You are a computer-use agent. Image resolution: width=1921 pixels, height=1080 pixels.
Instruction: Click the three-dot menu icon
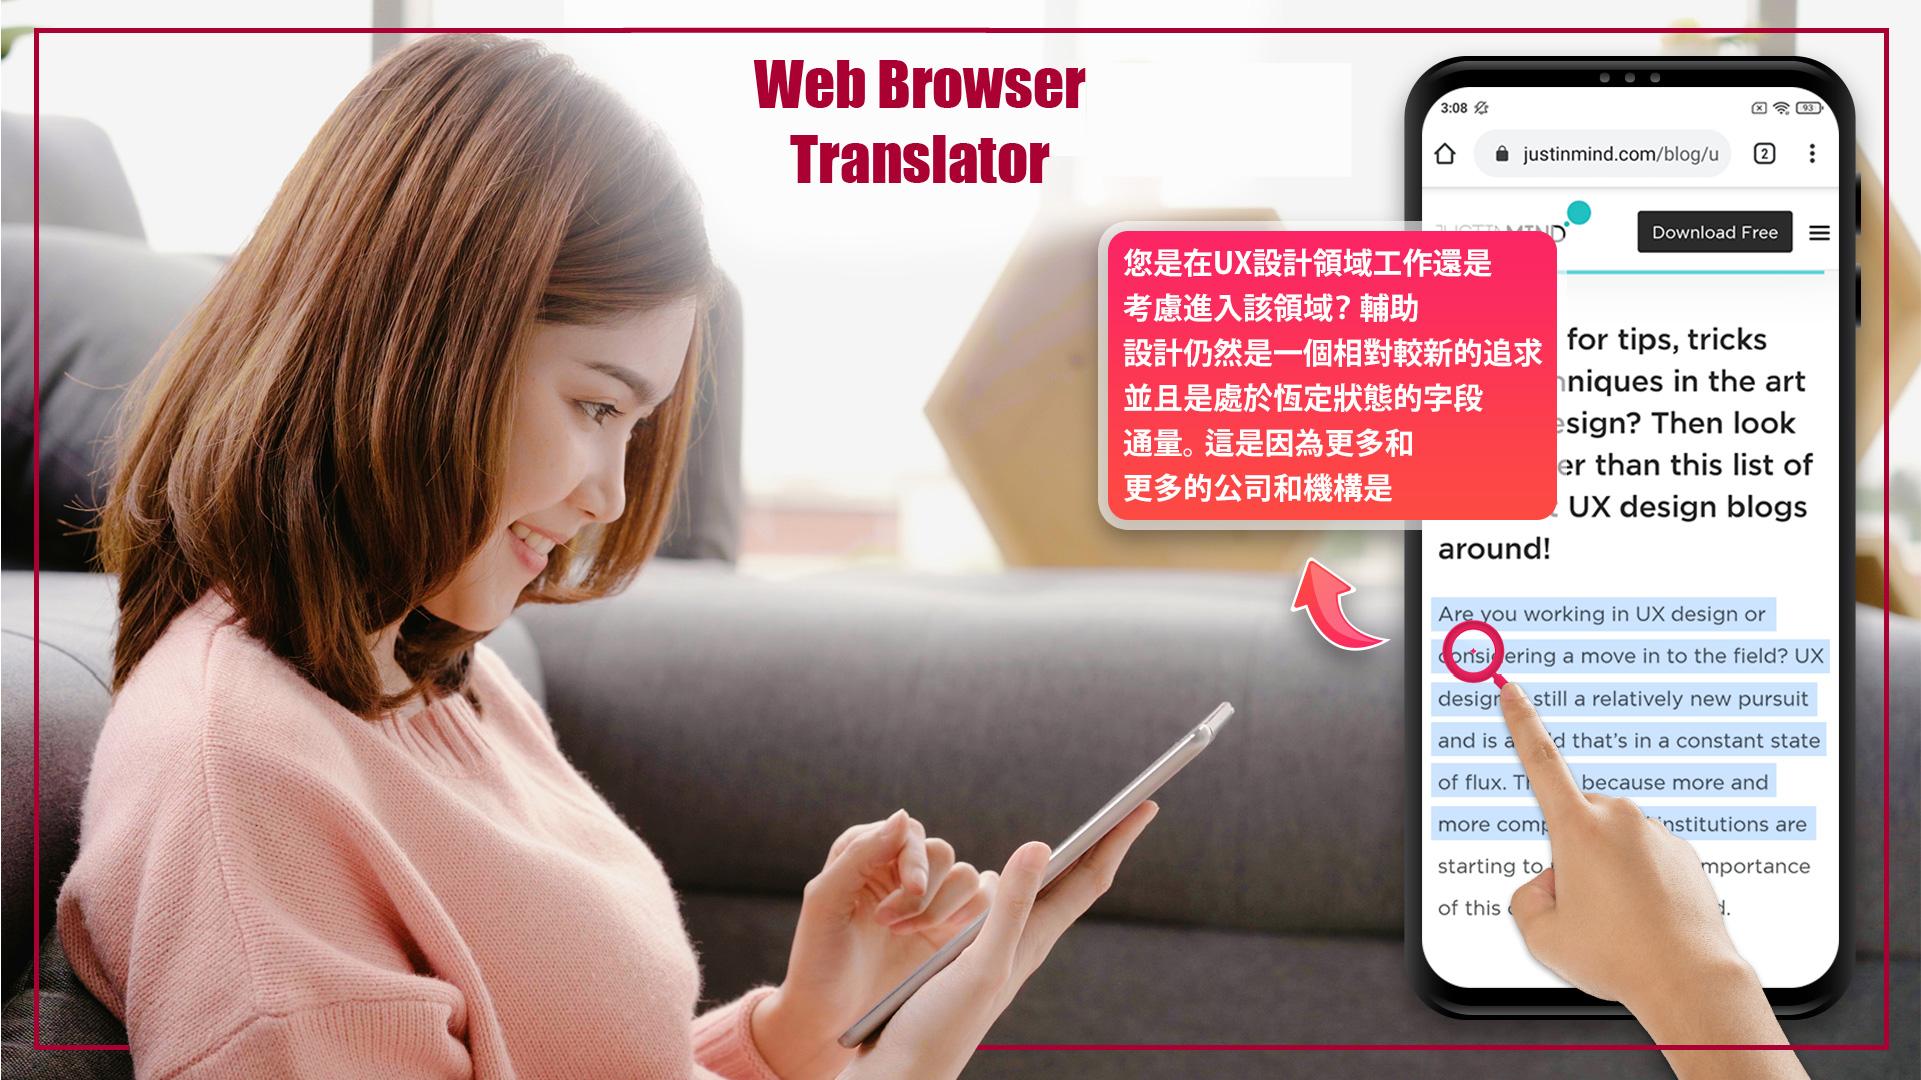(x=1813, y=153)
